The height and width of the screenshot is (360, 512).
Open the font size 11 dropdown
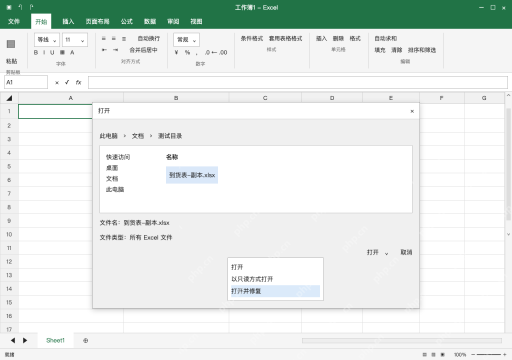click(x=75, y=40)
